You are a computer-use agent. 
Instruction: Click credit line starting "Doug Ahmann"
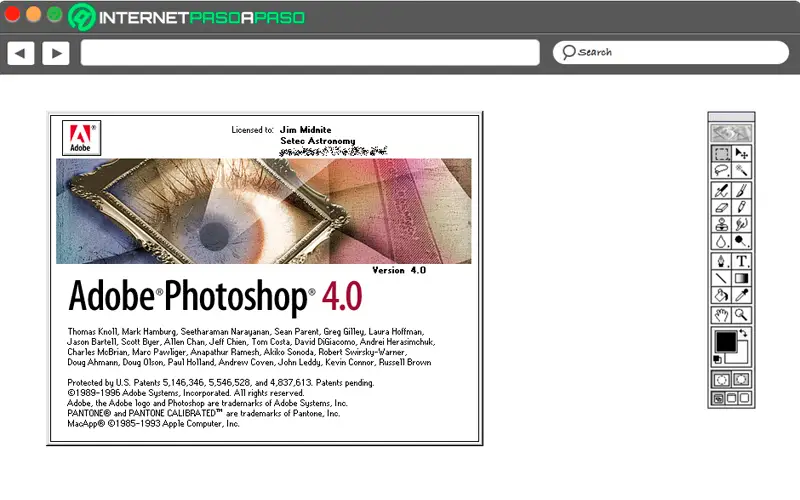(x=249, y=362)
